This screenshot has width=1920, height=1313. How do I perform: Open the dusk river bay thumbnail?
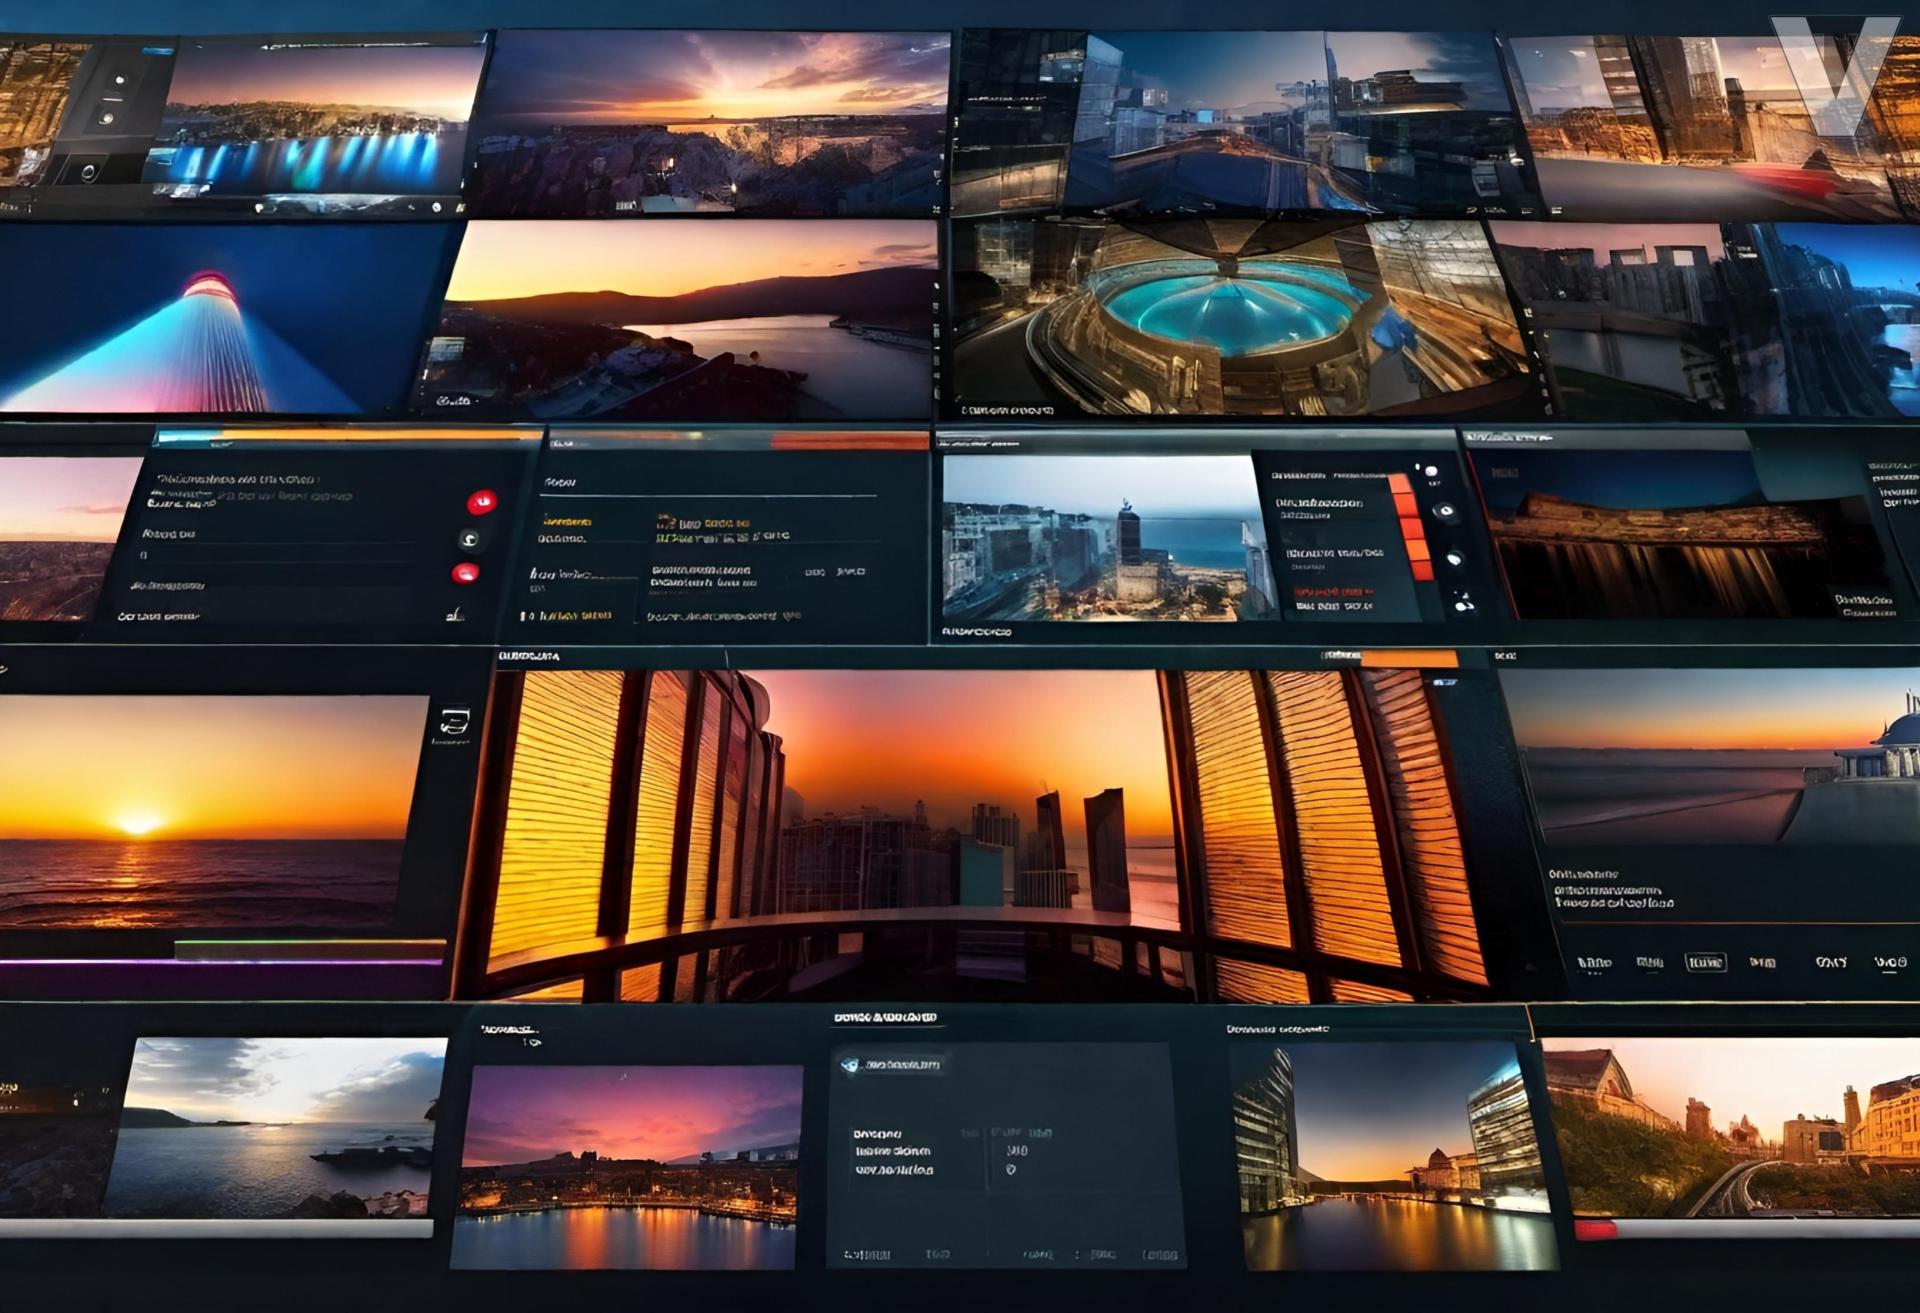(680, 318)
